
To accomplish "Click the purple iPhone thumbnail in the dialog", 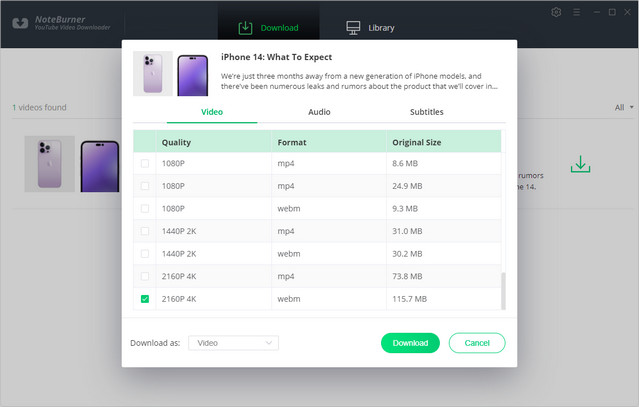I will click(193, 75).
